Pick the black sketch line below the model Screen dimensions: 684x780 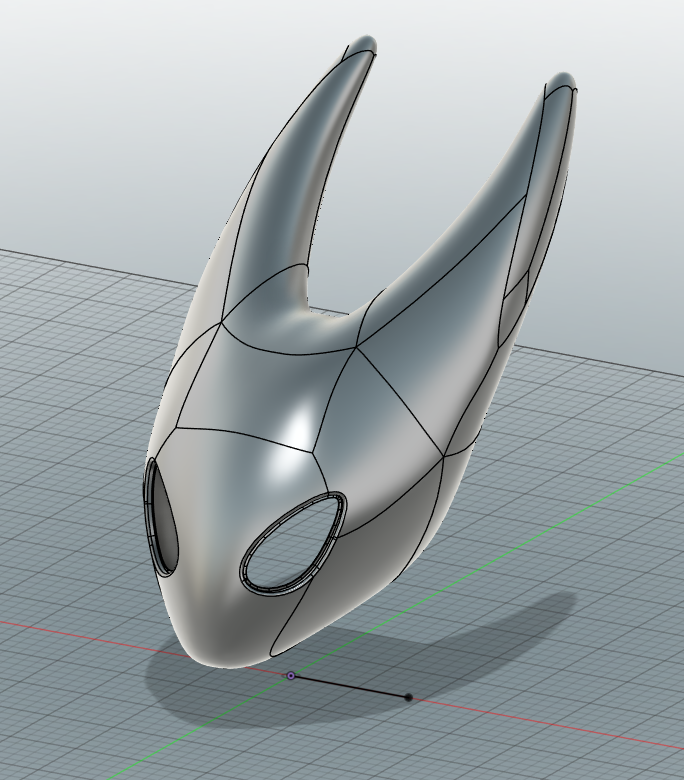pyautogui.click(x=350, y=686)
